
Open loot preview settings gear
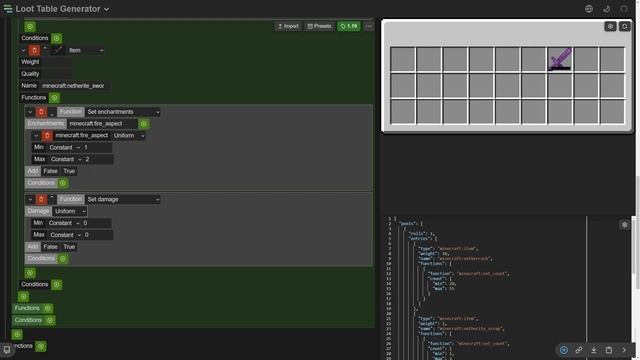(x=610, y=27)
